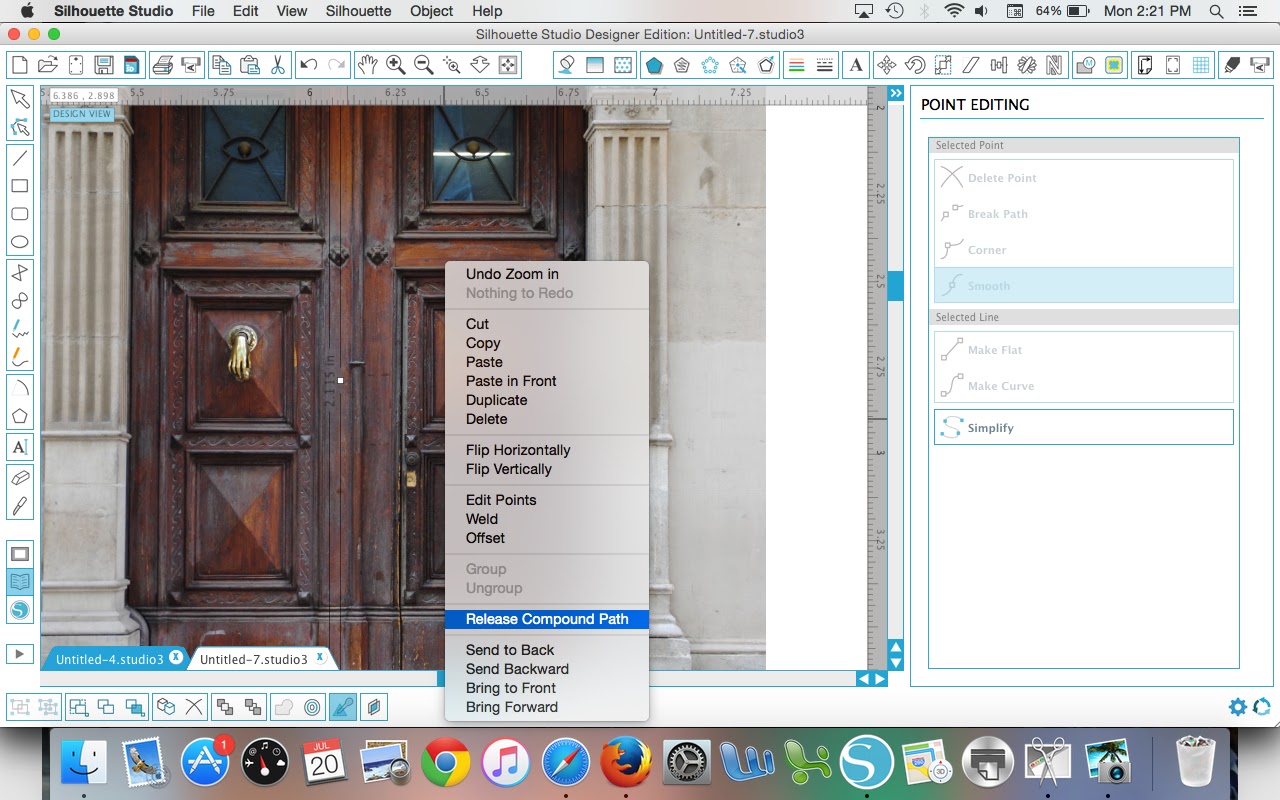The height and width of the screenshot is (800, 1280).
Task: Open the Cut Settings blade icon
Action: [x=1233, y=65]
